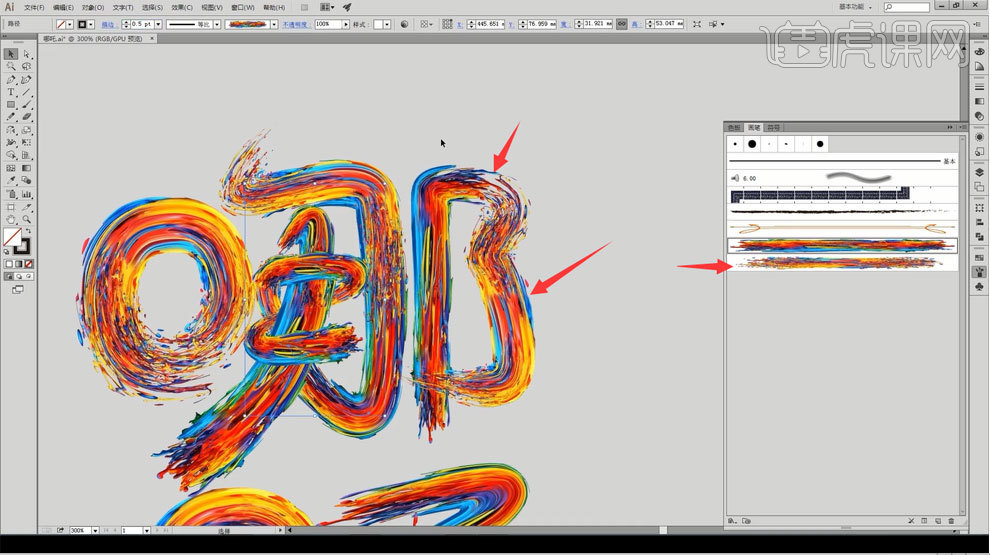
Task: Select the Type tool
Action: coord(11,92)
